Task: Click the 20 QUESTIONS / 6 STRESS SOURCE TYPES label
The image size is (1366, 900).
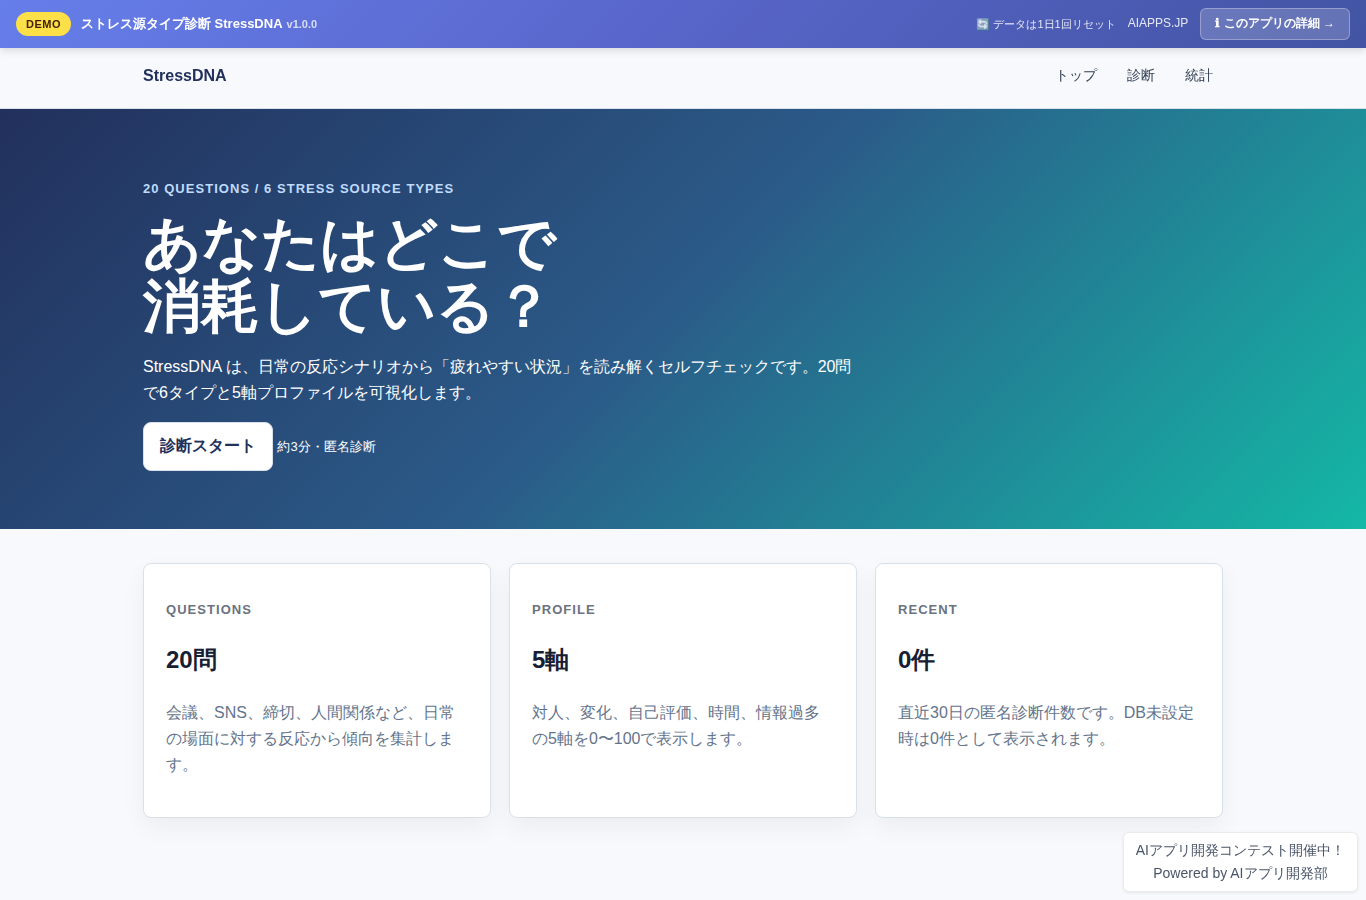Action: click(x=298, y=189)
